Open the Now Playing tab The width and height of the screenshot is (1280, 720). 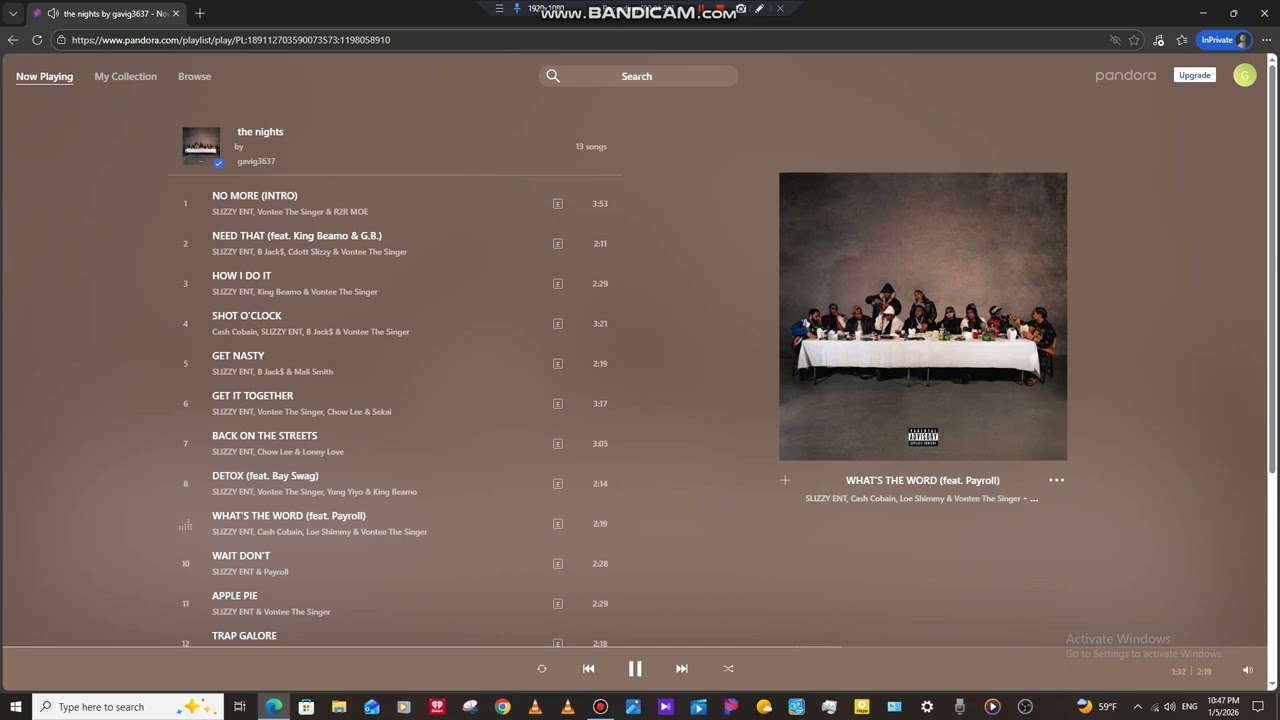pos(44,76)
